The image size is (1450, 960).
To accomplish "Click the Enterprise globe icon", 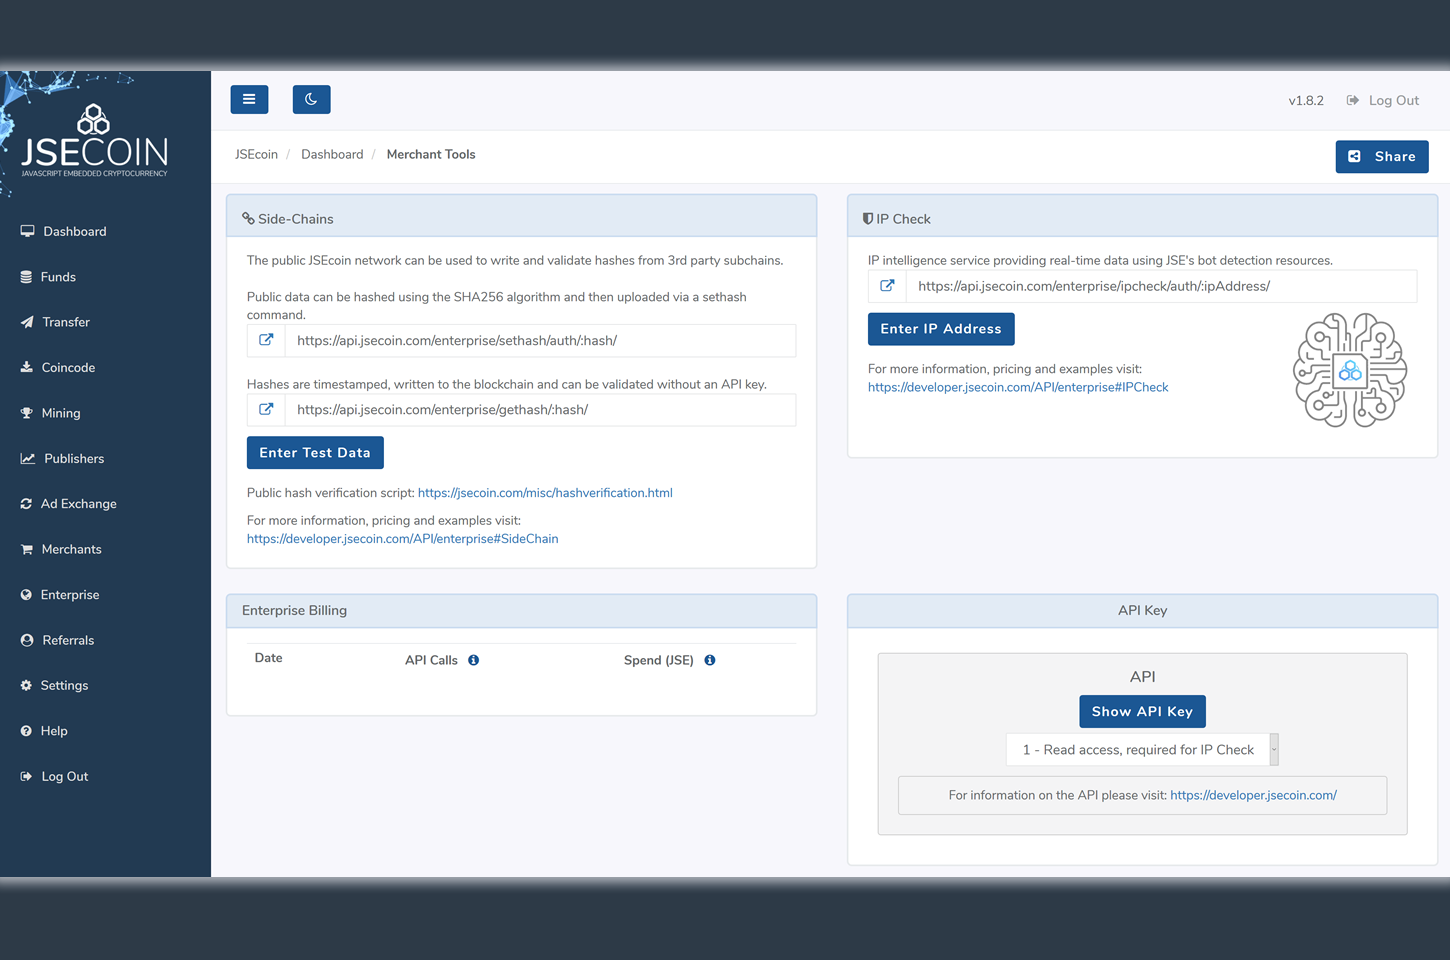I will 26,595.
